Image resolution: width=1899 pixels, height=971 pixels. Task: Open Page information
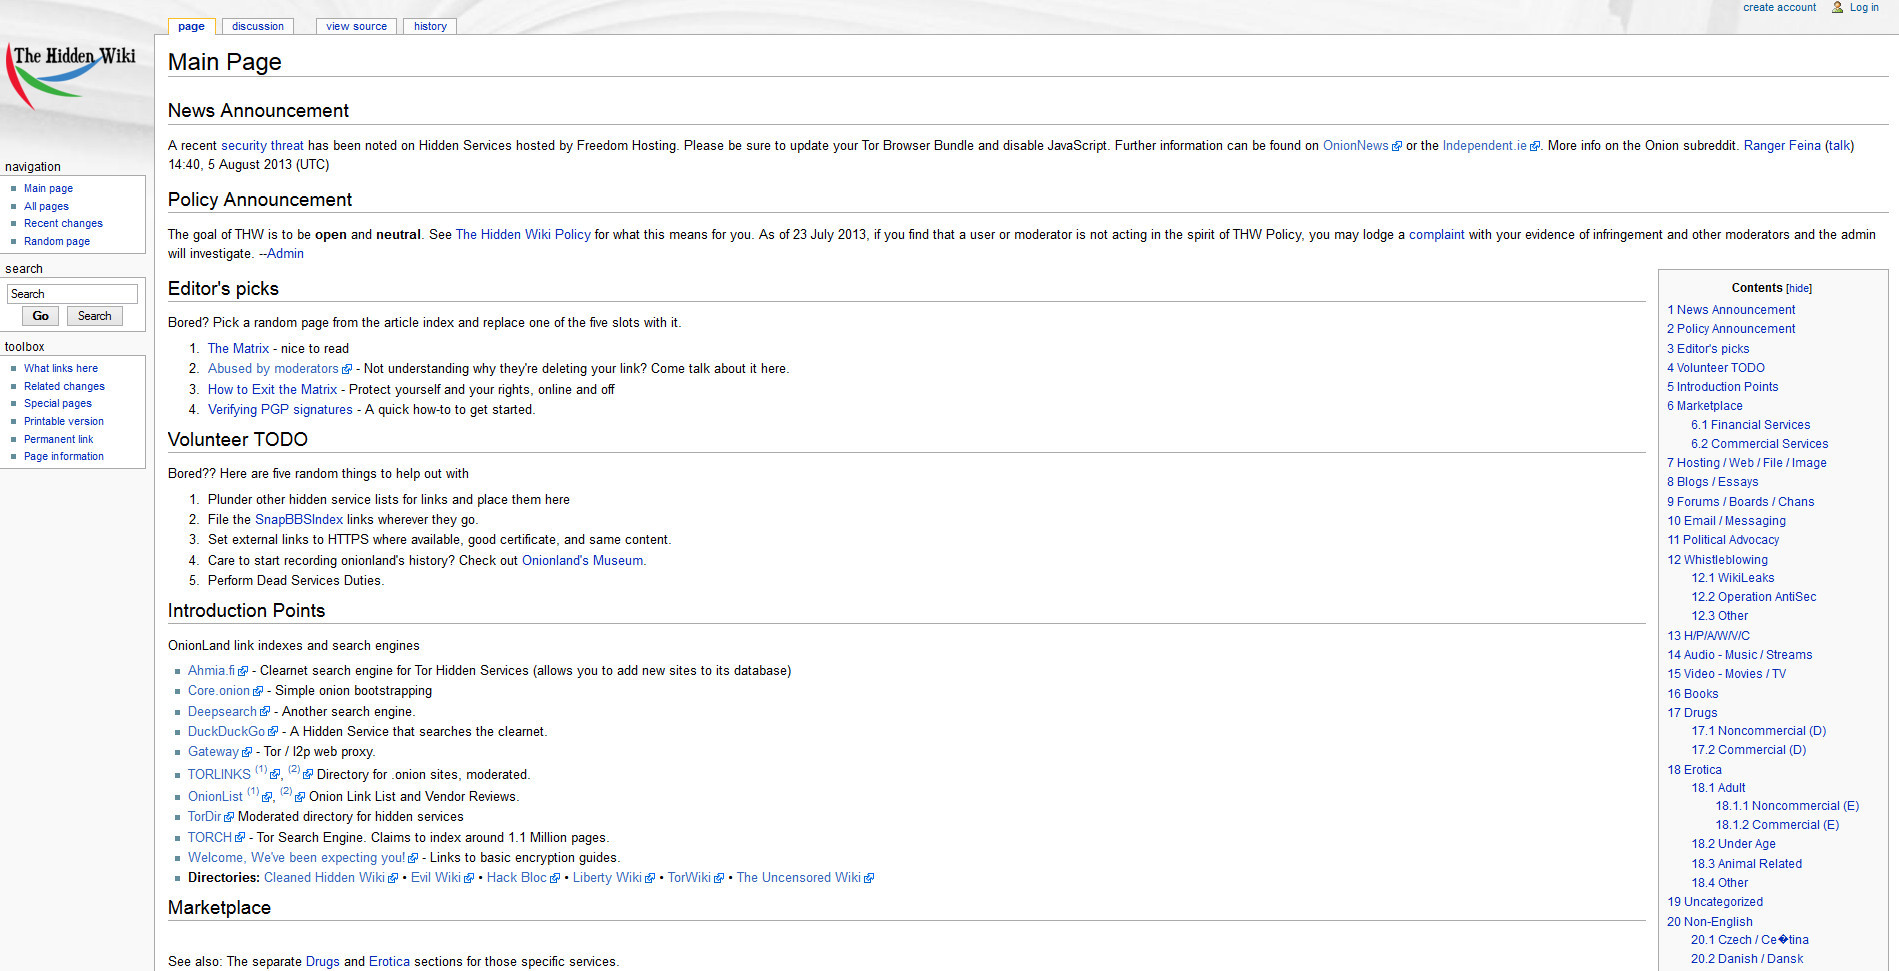(x=64, y=456)
